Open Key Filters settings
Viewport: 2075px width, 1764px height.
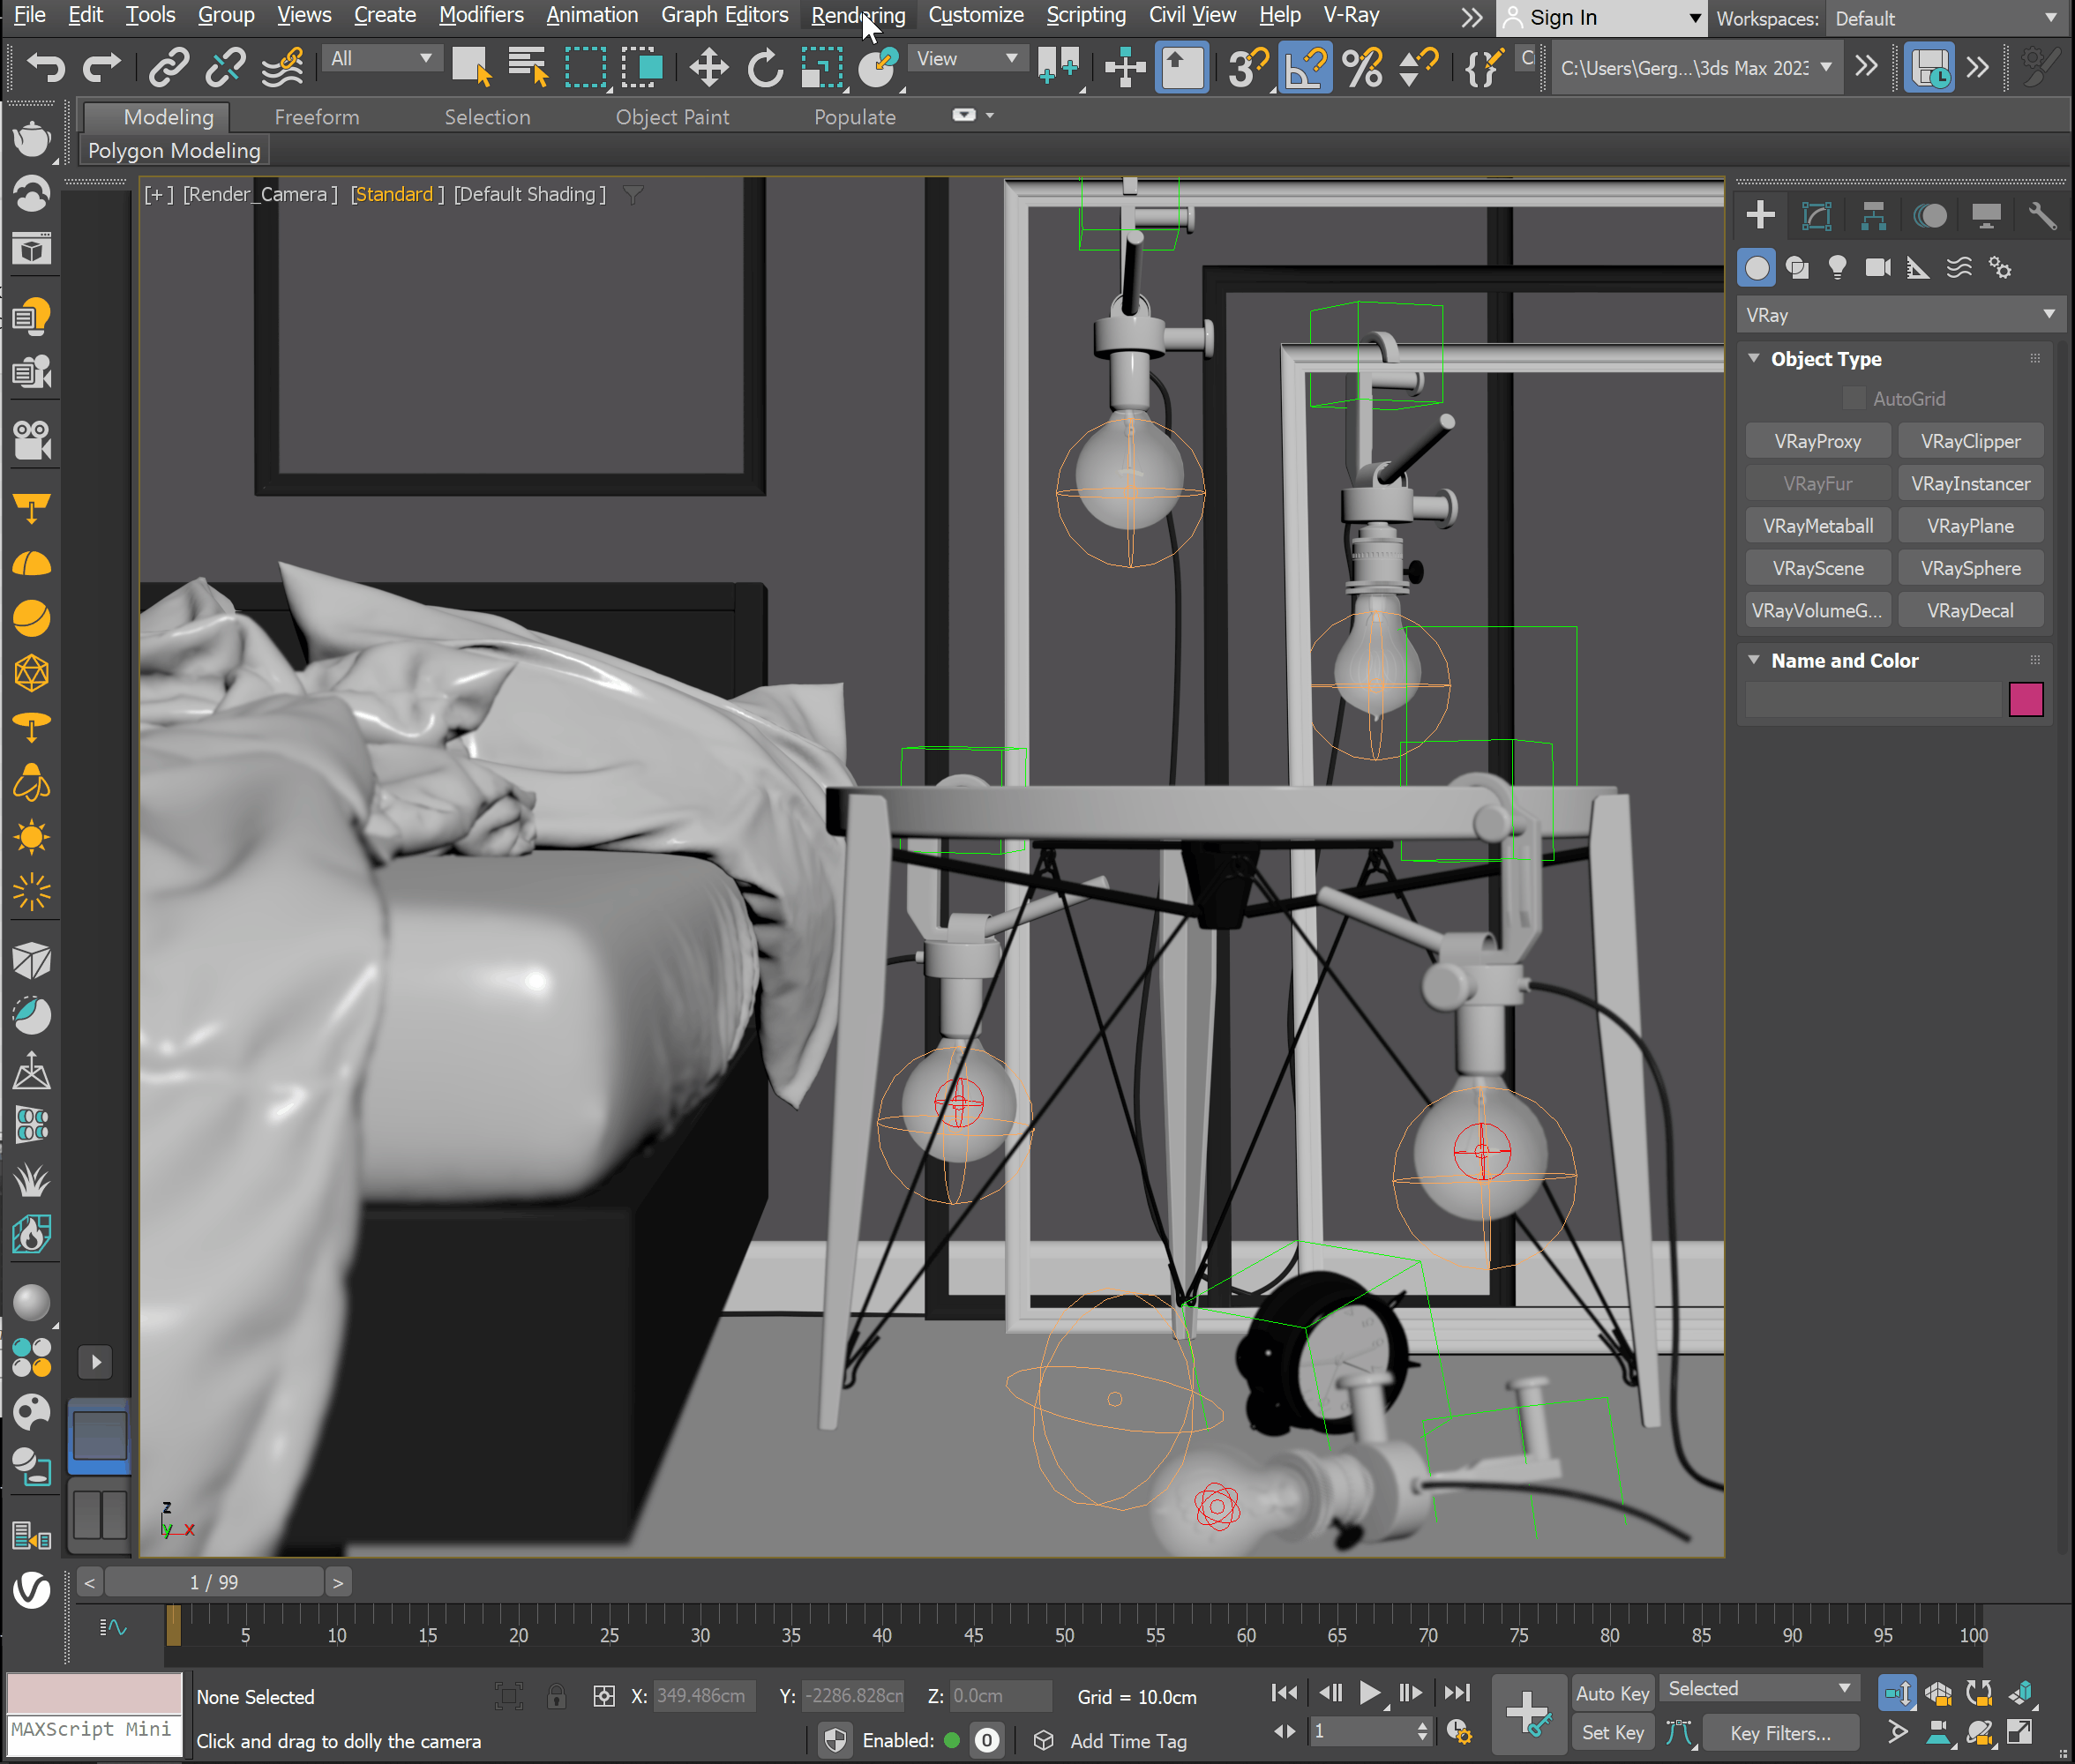[x=1780, y=1732]
